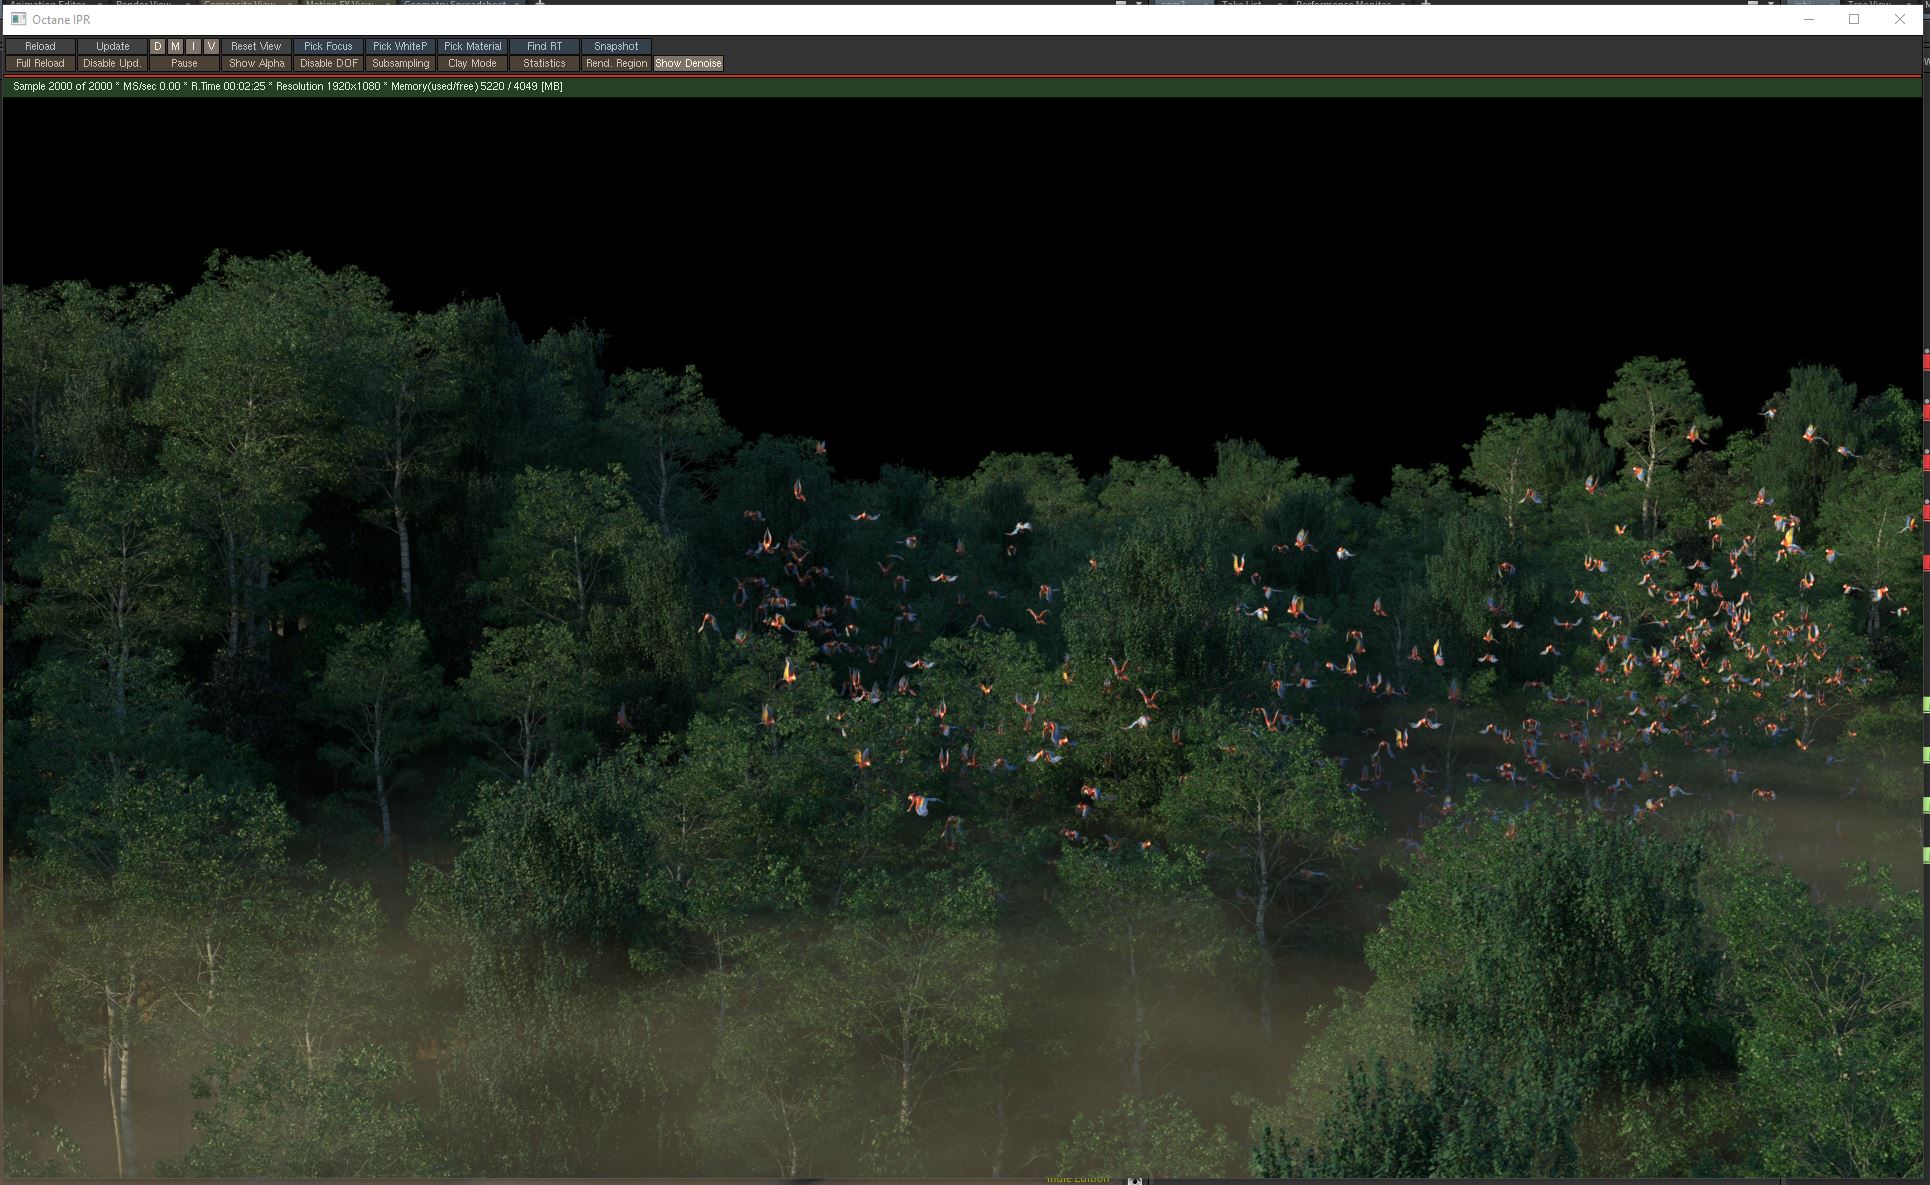
Task: Click the Update button
Action: 112,46
